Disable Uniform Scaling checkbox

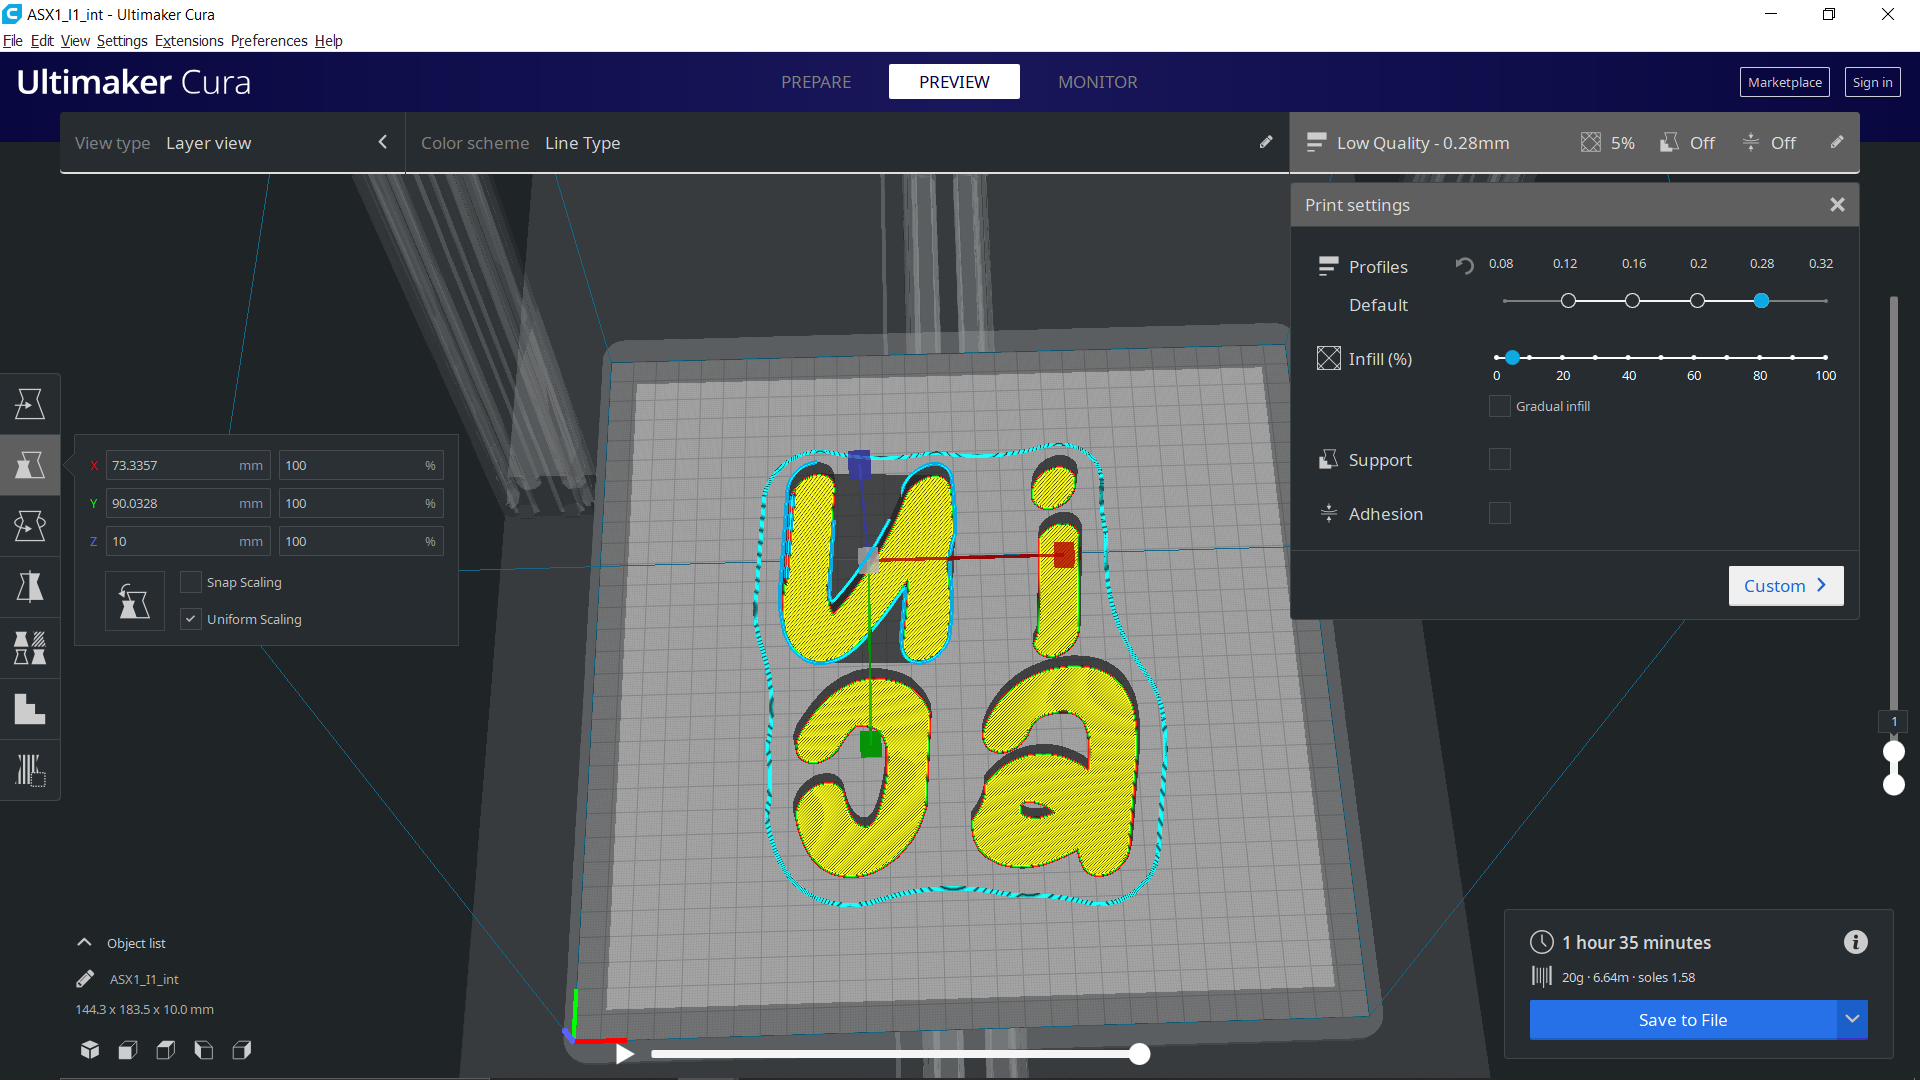point(191,619)
